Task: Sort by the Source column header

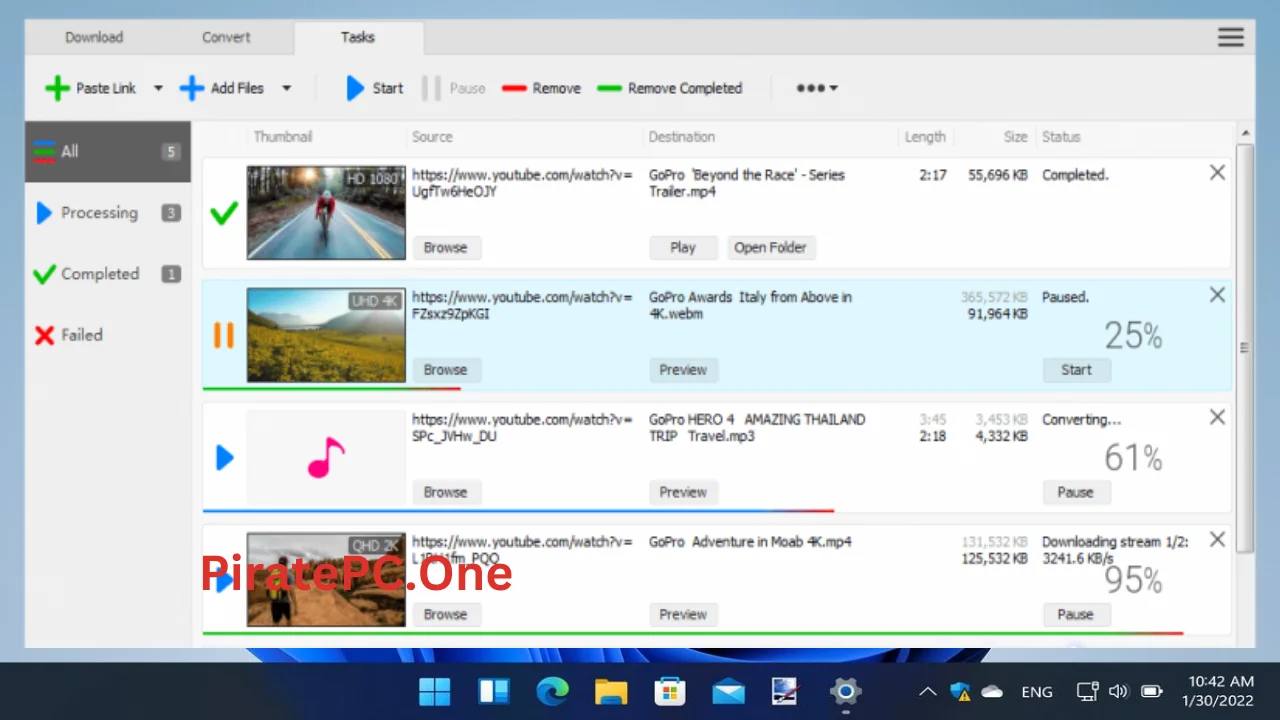Action: (x=432, y=137)
